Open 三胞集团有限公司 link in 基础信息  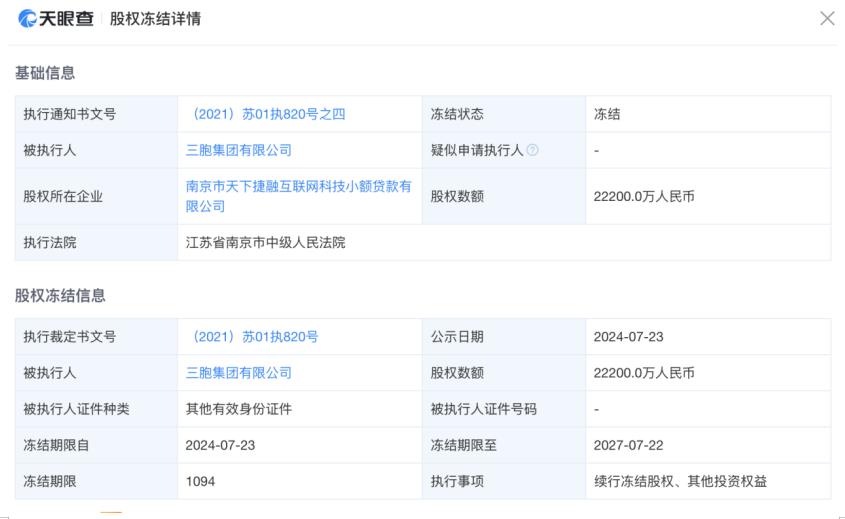coord(239,150)
